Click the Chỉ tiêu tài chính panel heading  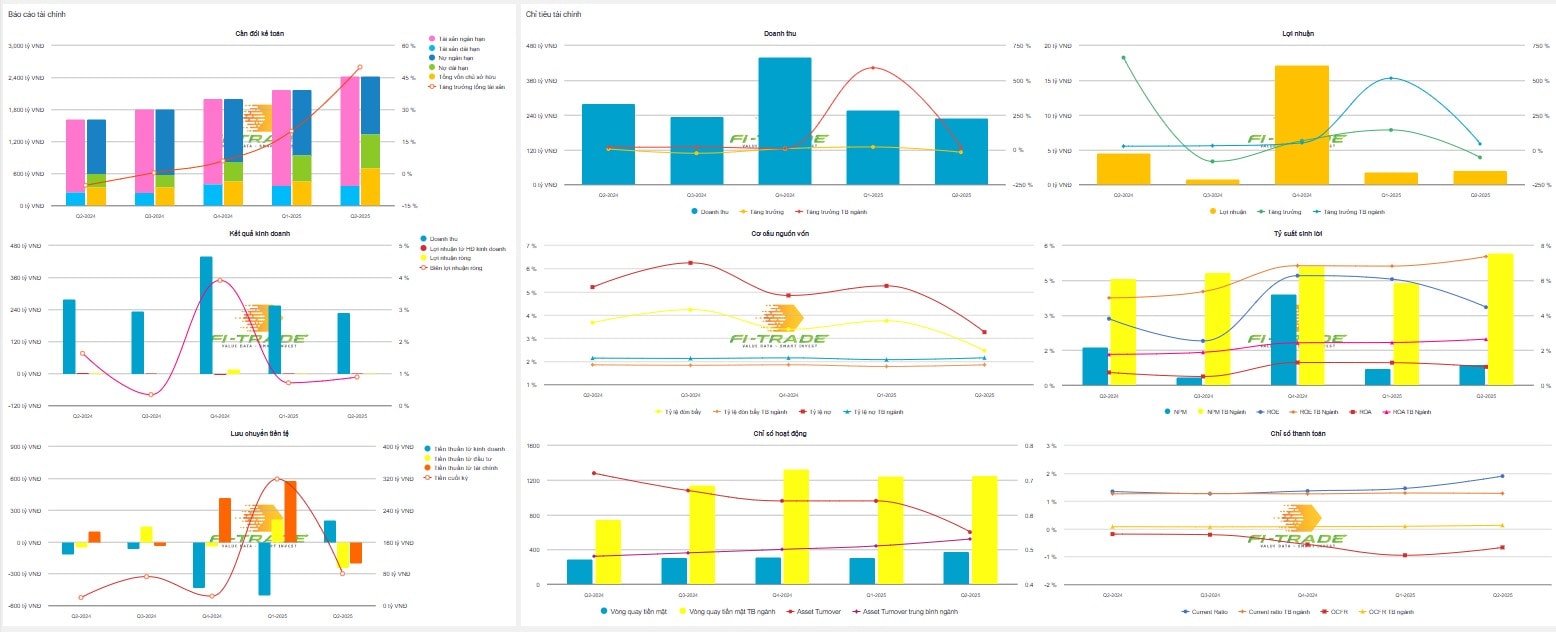click(x=553, y=14)
